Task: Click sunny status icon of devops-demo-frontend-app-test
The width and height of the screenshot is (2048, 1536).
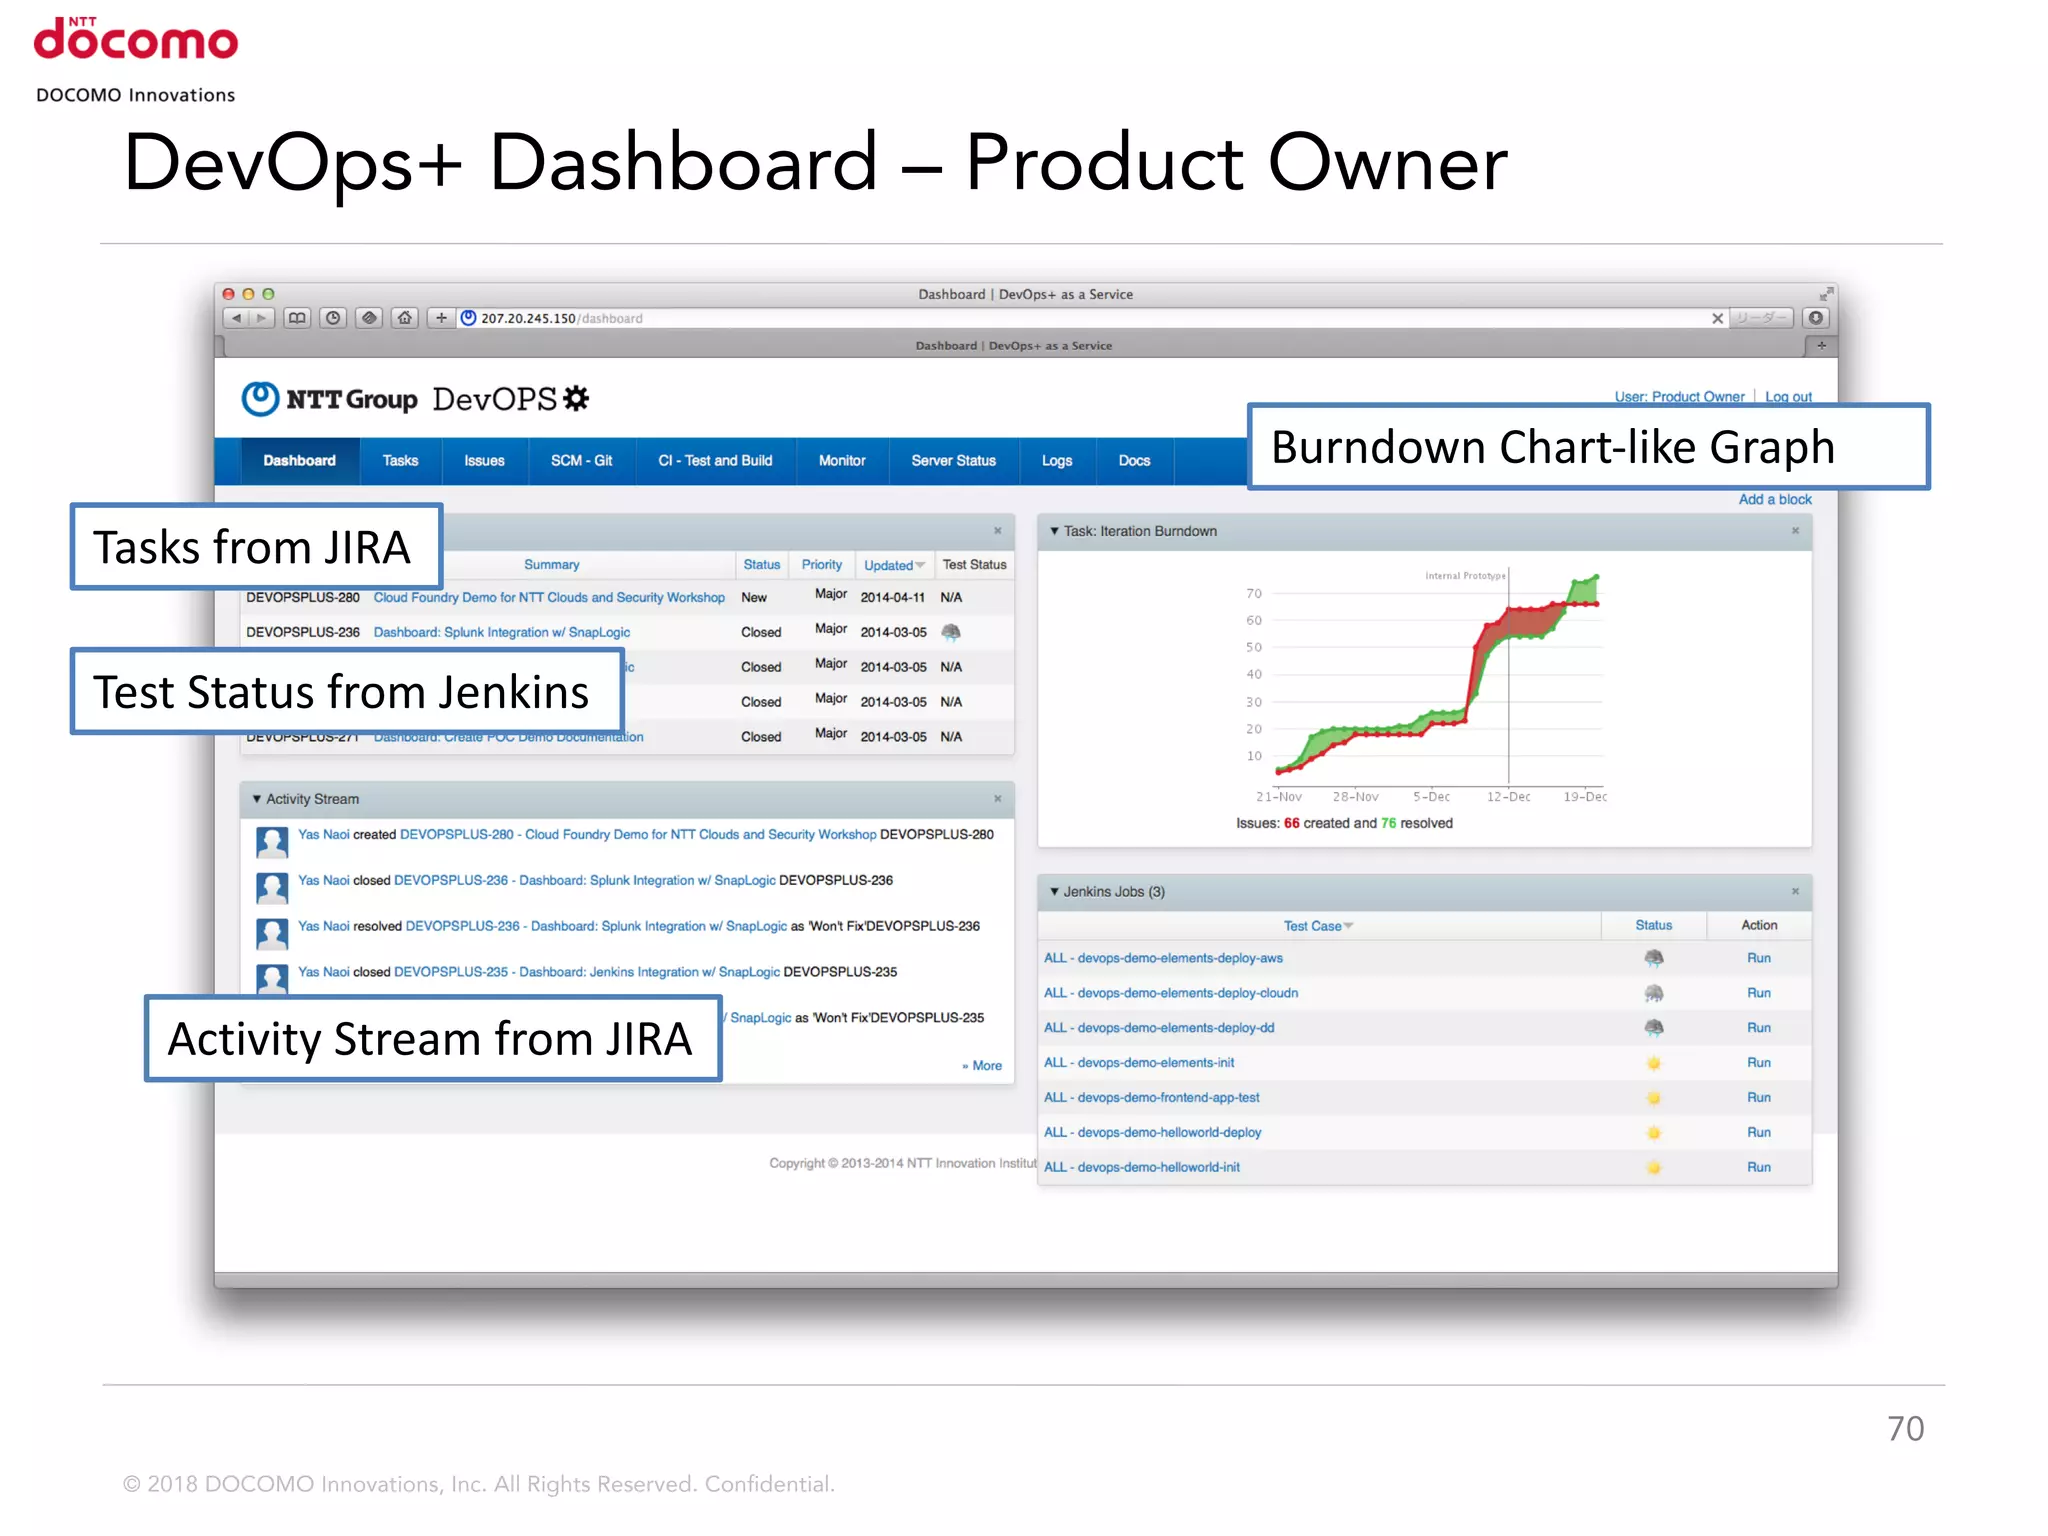Action: pyautogui.click(x=1654, y=1098)
